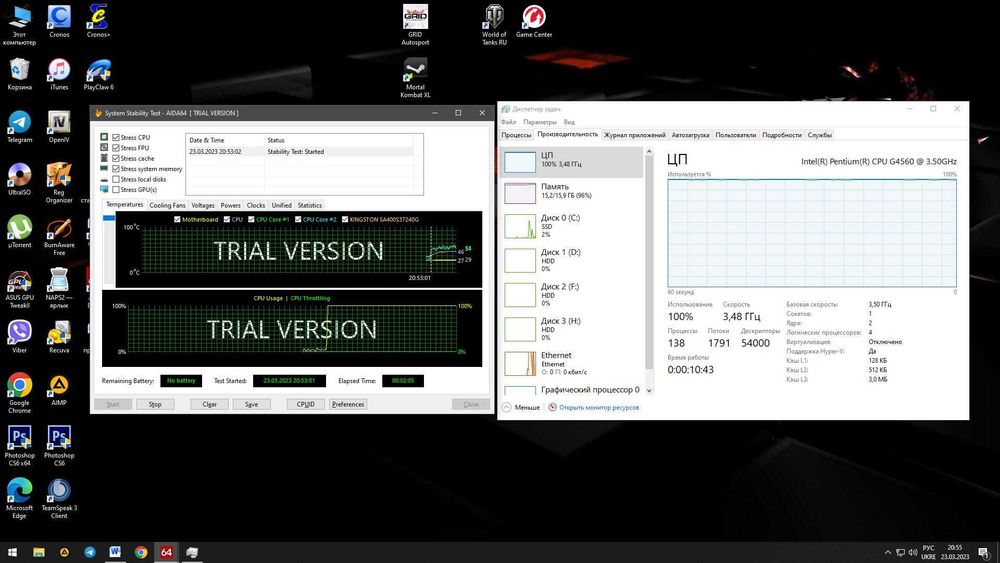Open the Cronos+ desktop shortcut
Image resolution: width=1000 pixels, height=563 pixels.
pyautogui.click(x=98, y=21)
